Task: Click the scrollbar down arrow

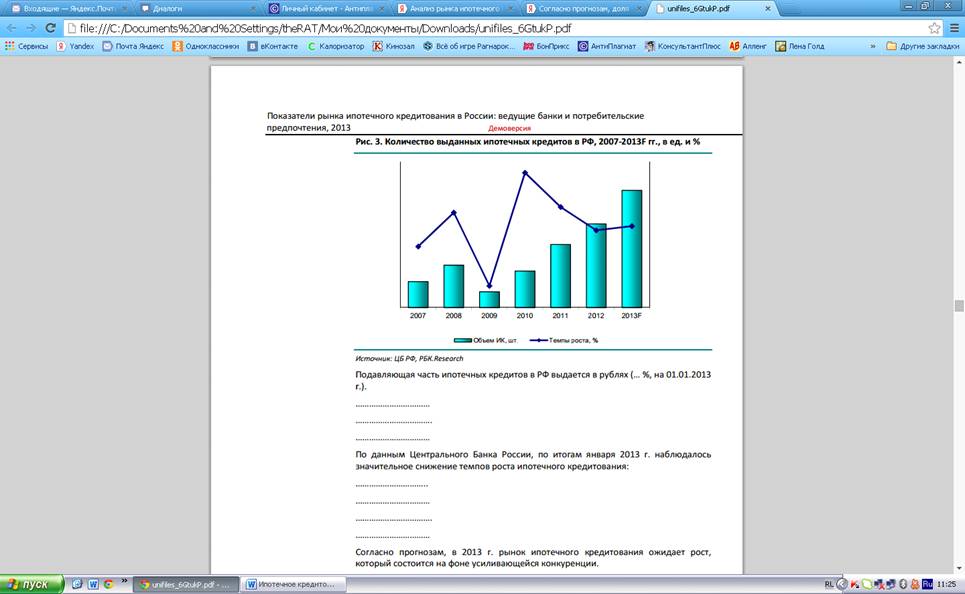Action: click(959, 569)
